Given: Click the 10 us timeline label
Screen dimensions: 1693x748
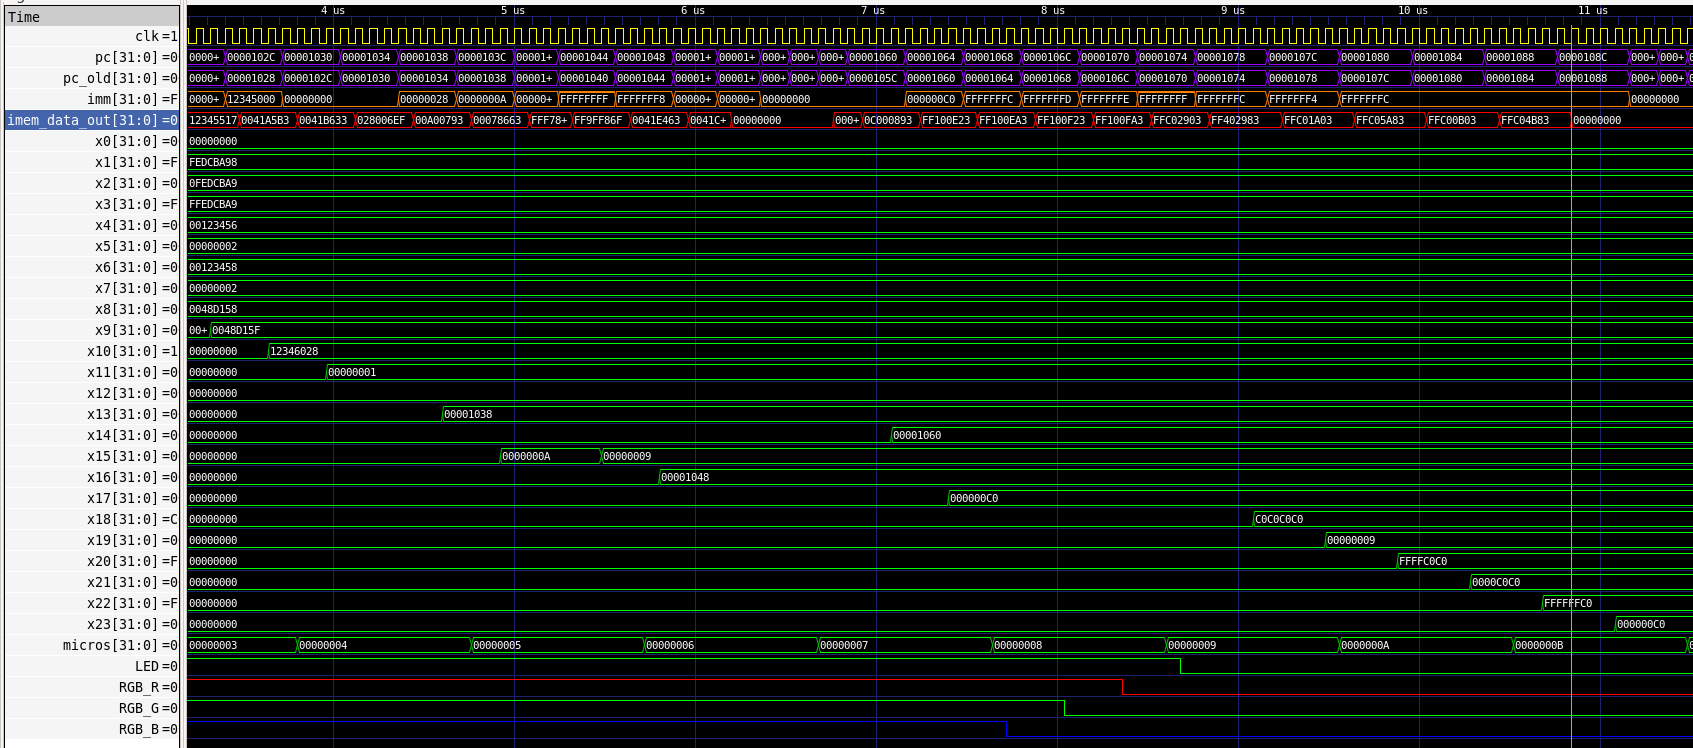Looking at the screenshot, I should click(1412, 11).
